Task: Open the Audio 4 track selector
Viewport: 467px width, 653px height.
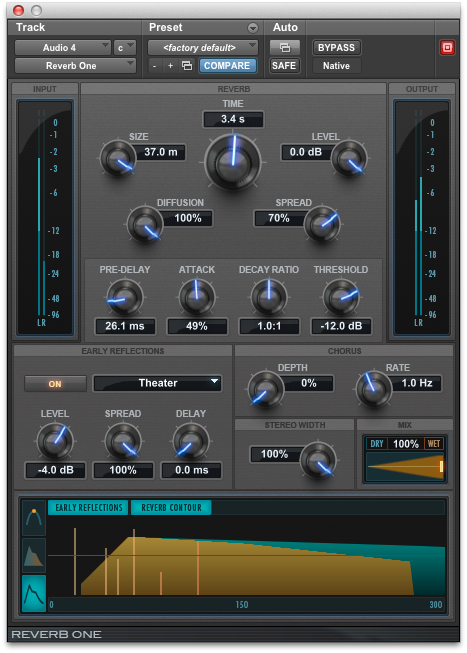Action: tap(62, 47)
